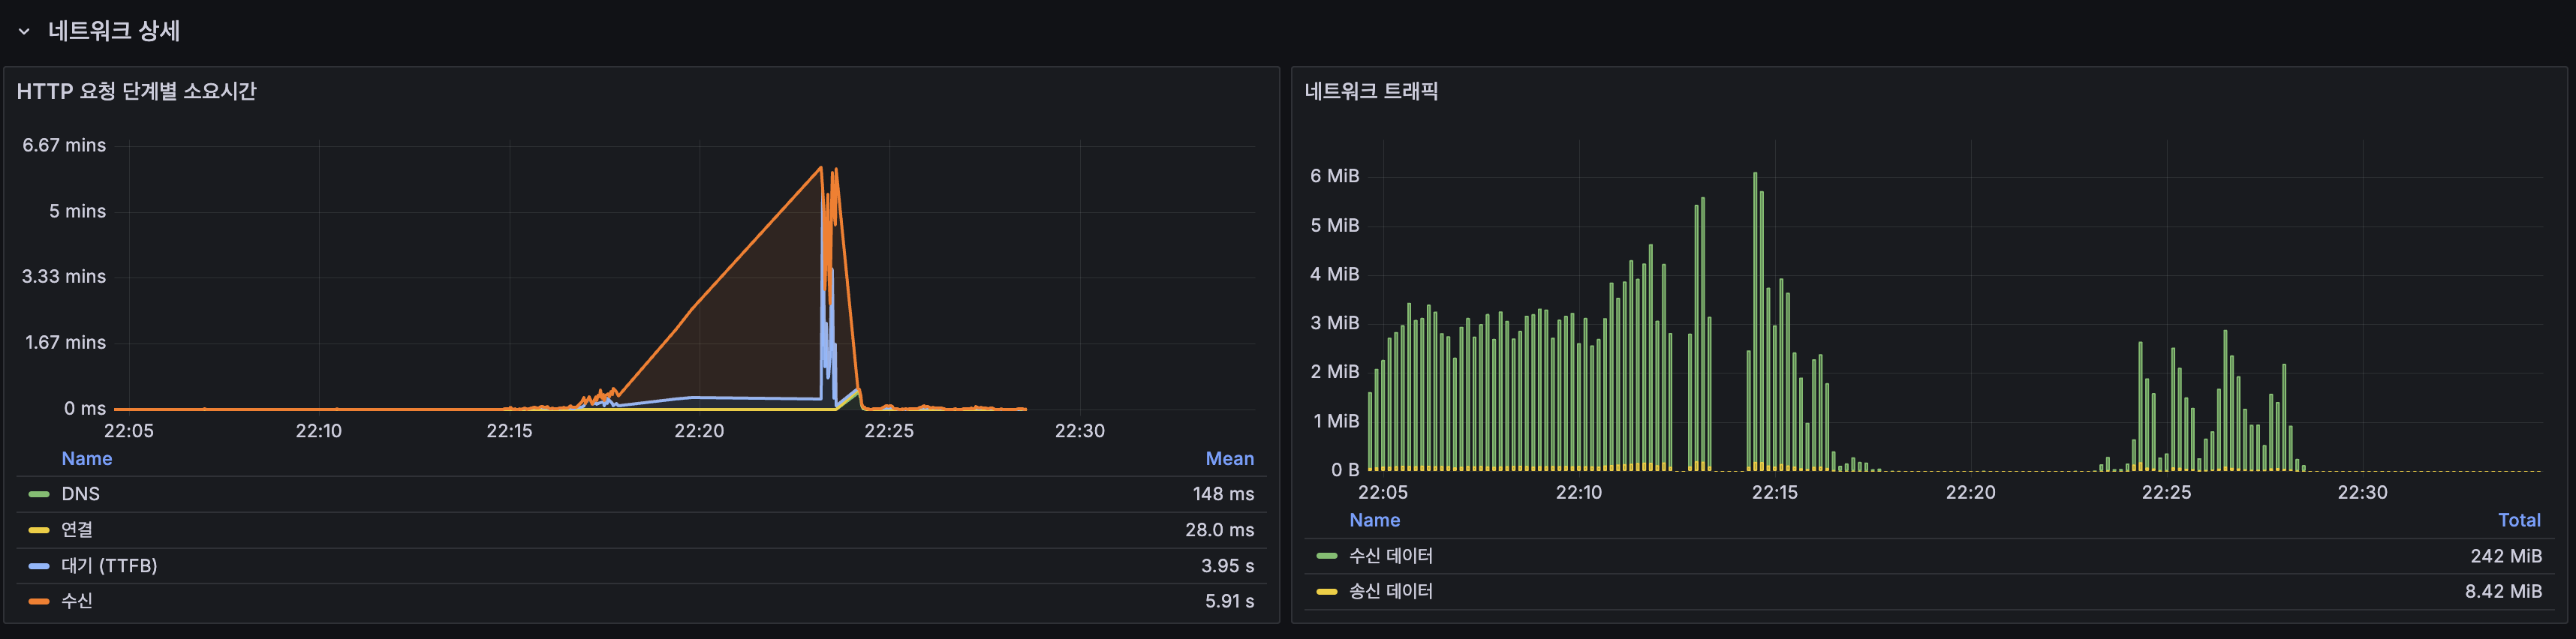The image size is (2576, 639).
Task: Click the 0 ms y-axis label
Action: point(85,409)
